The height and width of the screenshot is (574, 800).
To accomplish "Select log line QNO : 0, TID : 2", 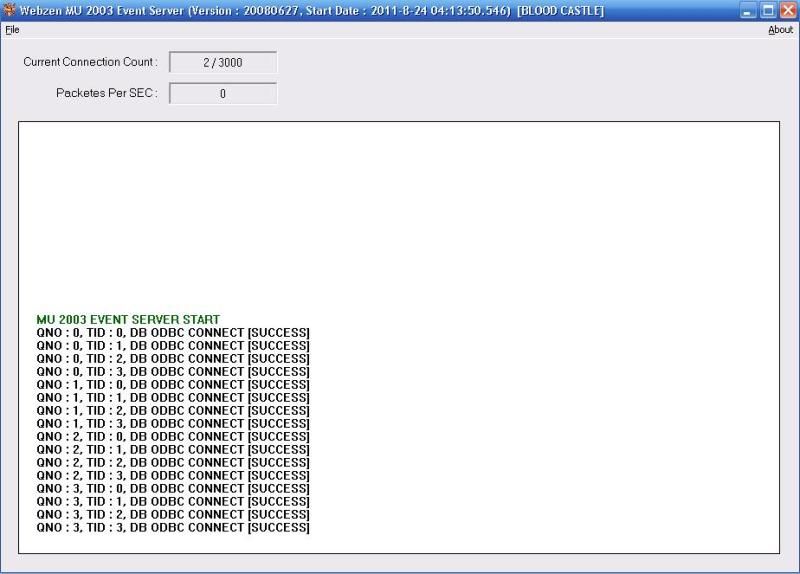I will click(x=173, y=359).
